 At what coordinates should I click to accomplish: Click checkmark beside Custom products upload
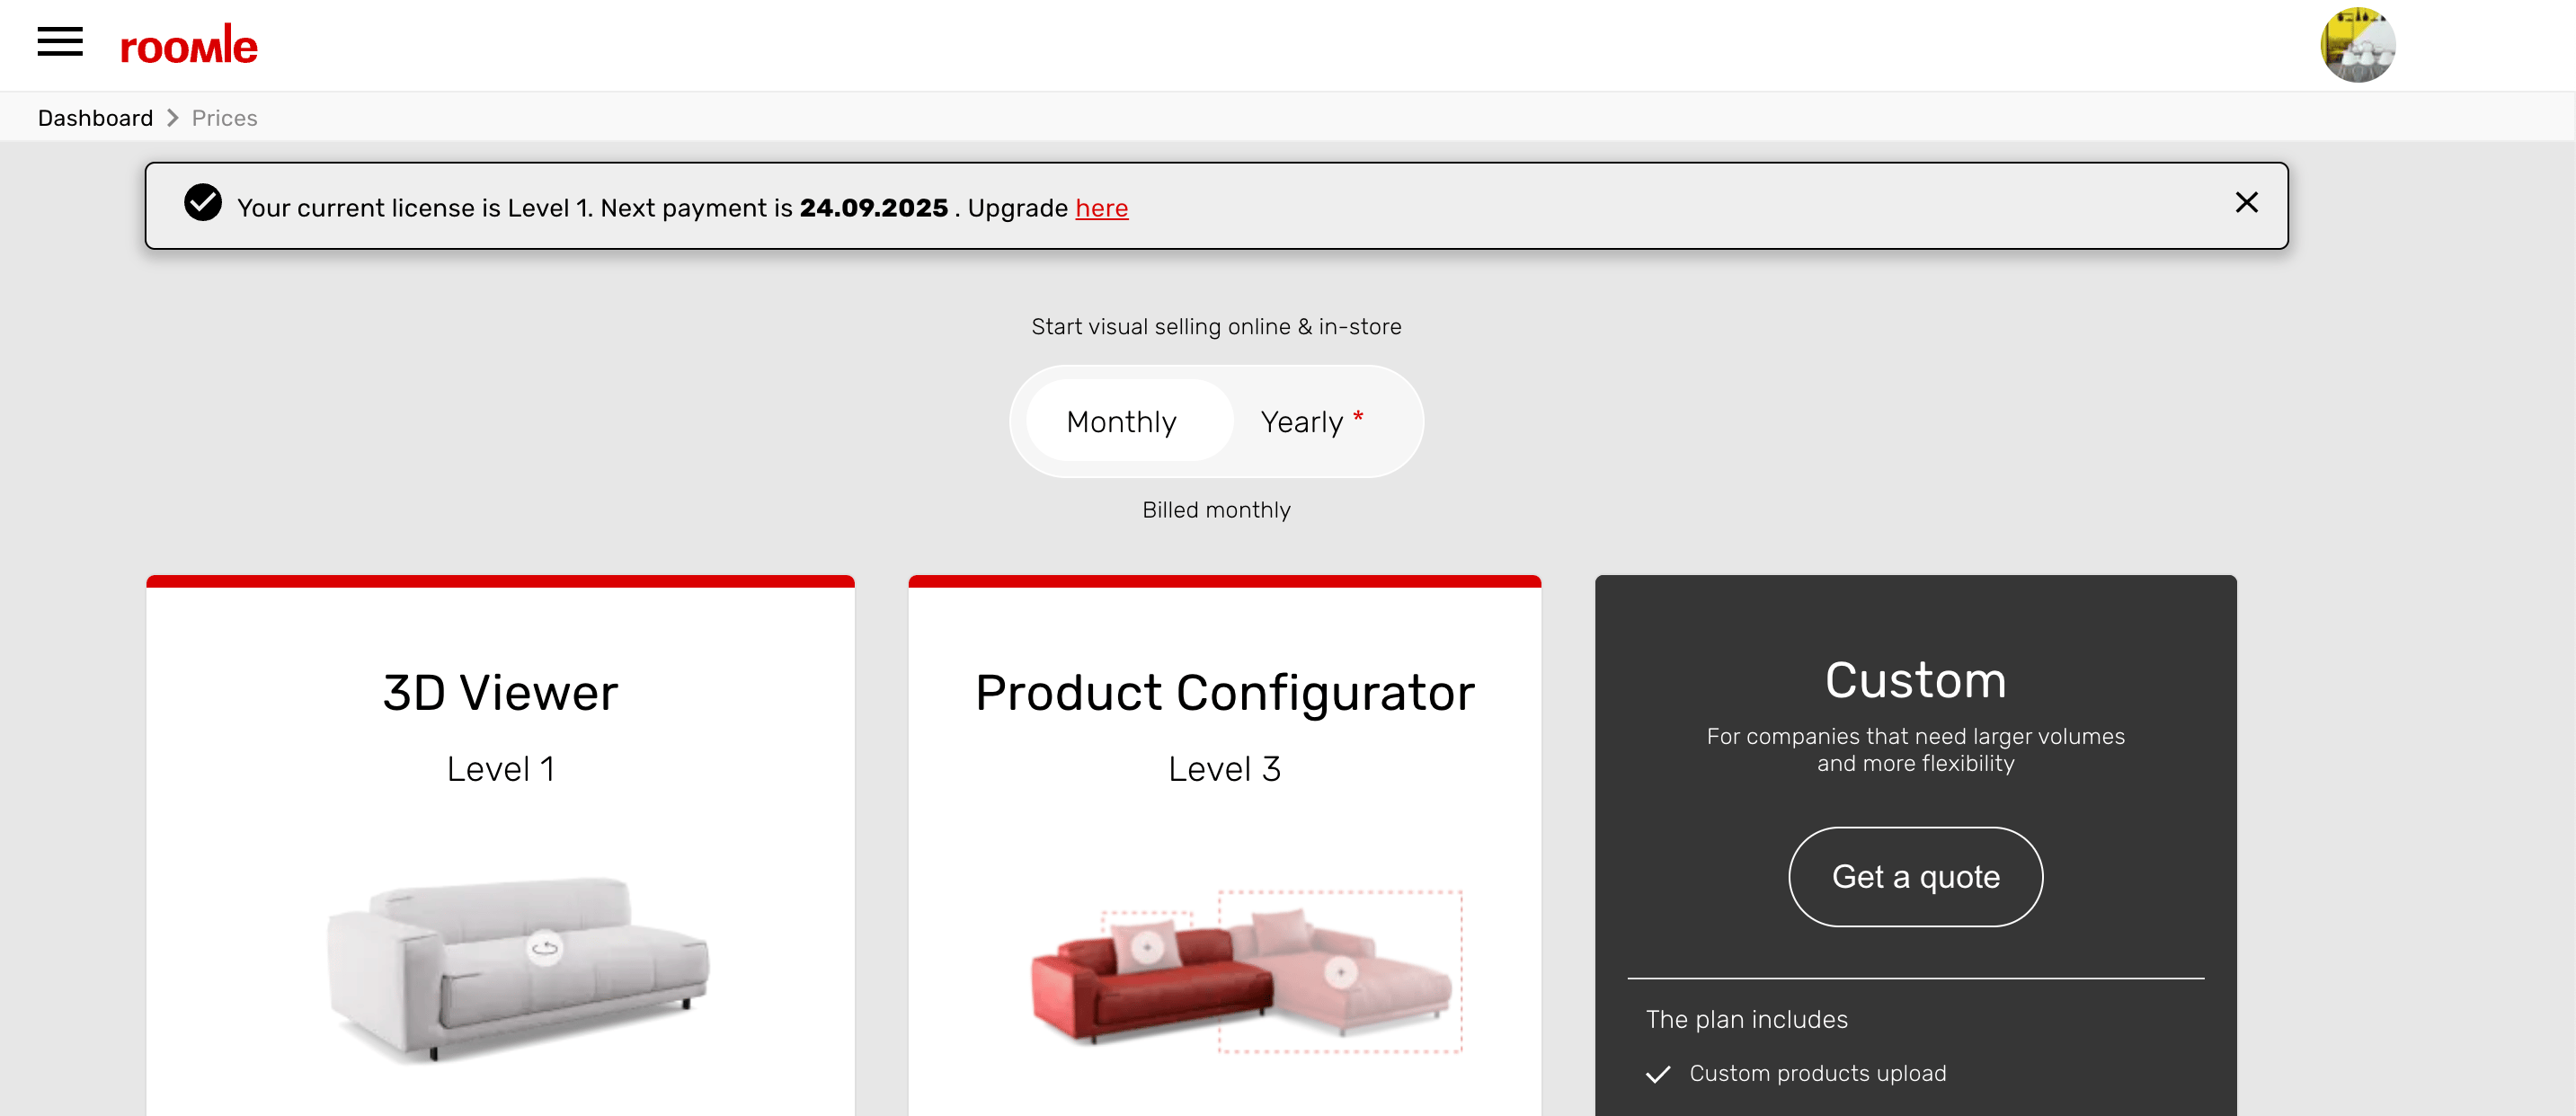(x=1658, y=1074)
